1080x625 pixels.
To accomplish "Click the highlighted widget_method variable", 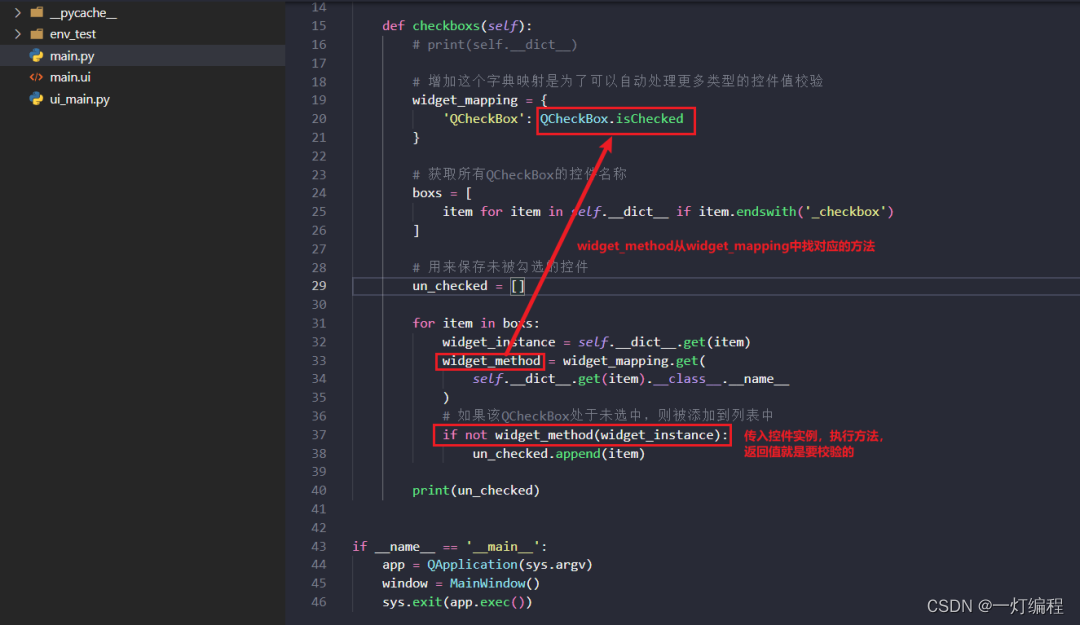I will 490,360.
